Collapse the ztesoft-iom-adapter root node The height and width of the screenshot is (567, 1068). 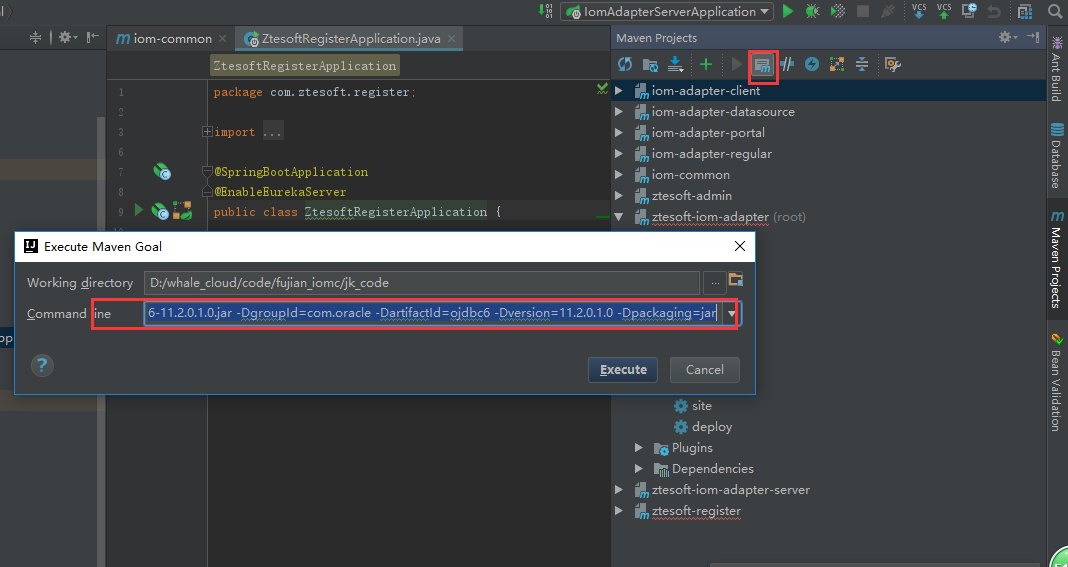click(x=619, y=217)
